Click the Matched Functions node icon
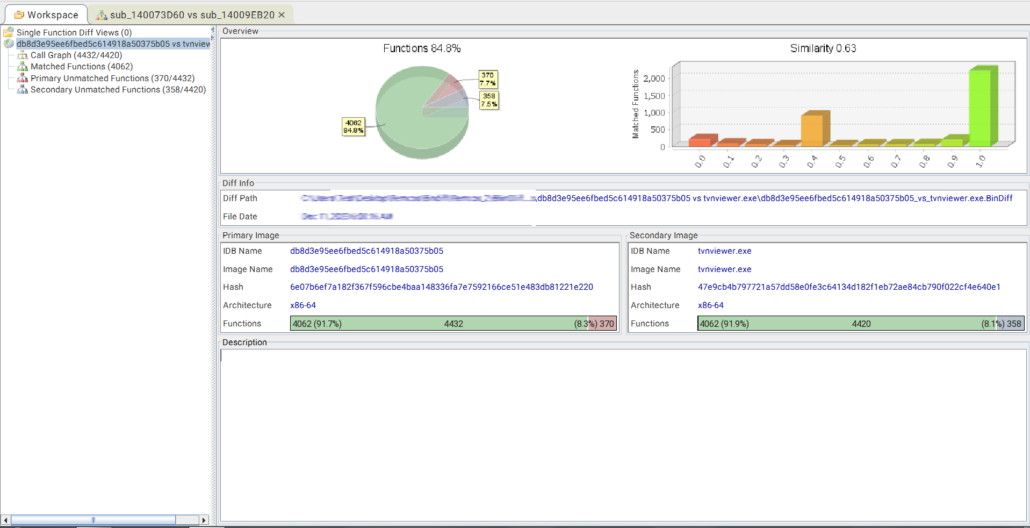 (23, 67)
